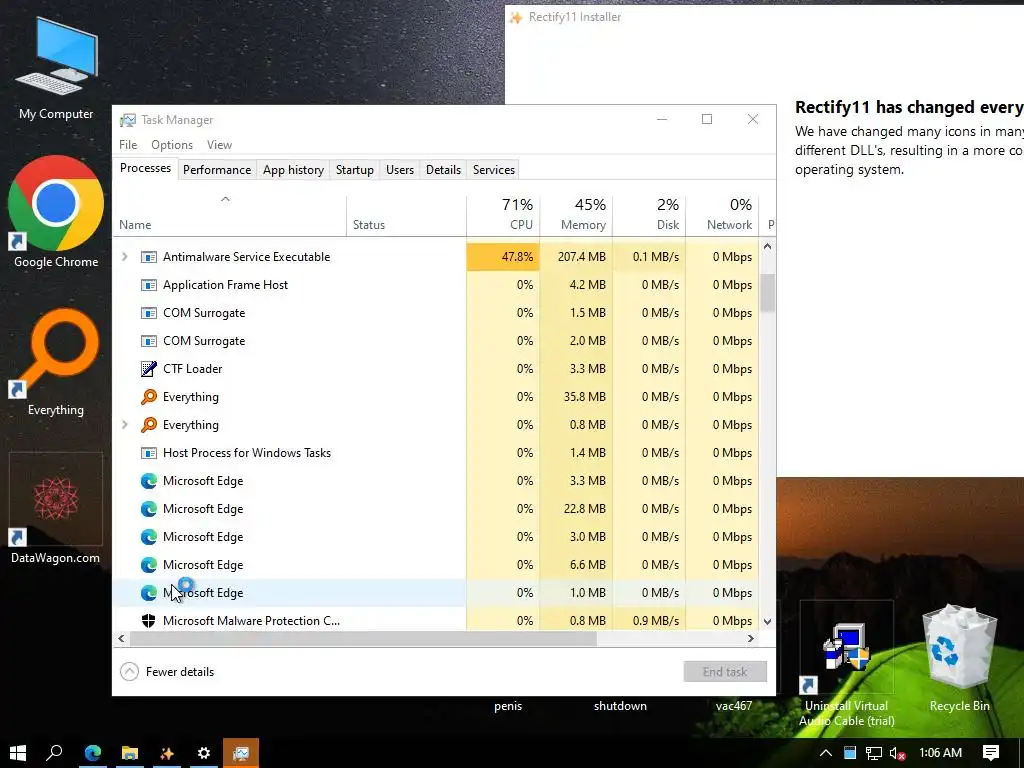The width and height of the screenshot is (1024, 768).
Task: Click the End task button
Action: (725, 671)
